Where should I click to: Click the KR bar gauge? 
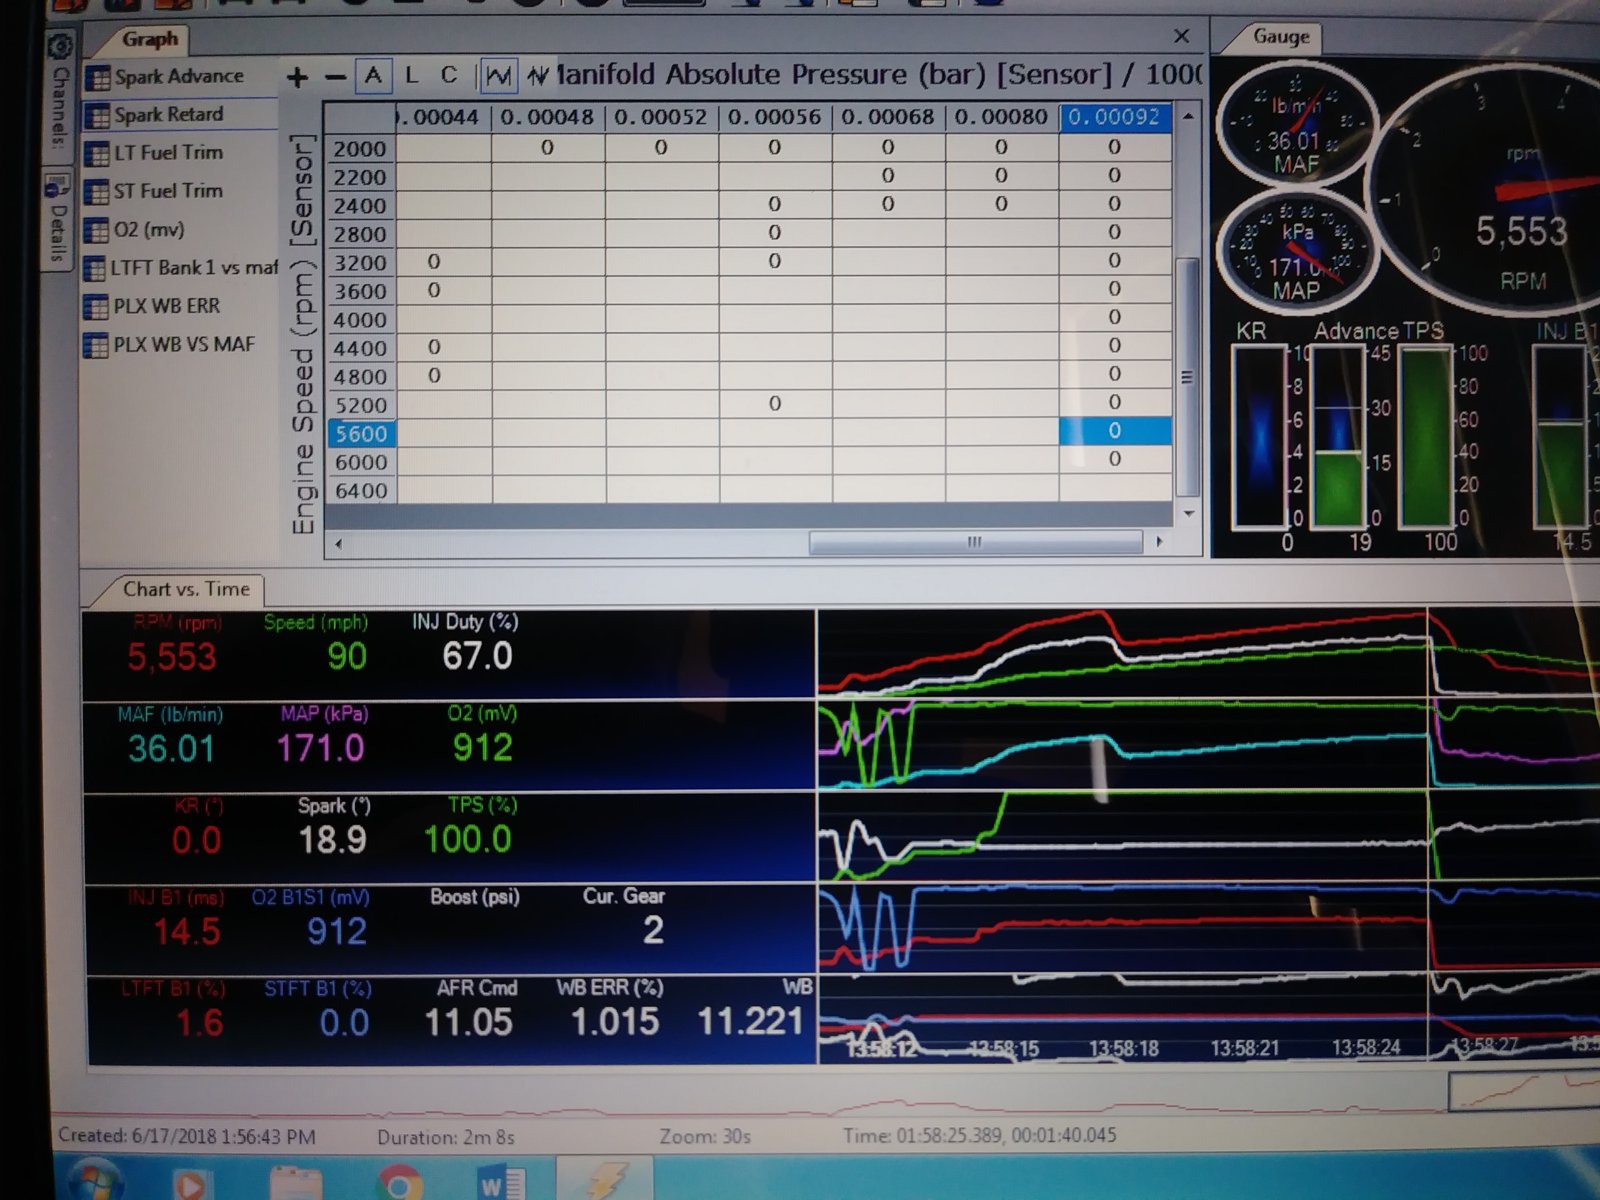coord(1261,436)
